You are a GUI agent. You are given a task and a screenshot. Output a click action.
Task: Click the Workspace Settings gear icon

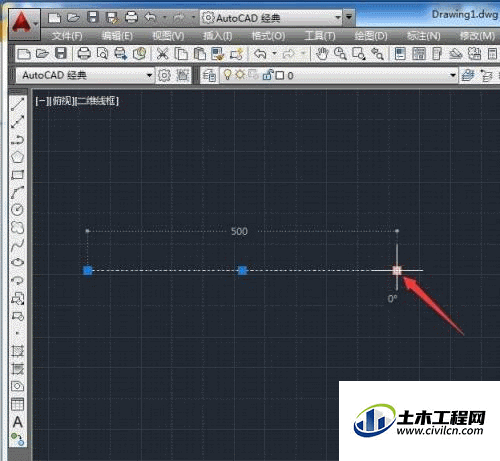164,76
